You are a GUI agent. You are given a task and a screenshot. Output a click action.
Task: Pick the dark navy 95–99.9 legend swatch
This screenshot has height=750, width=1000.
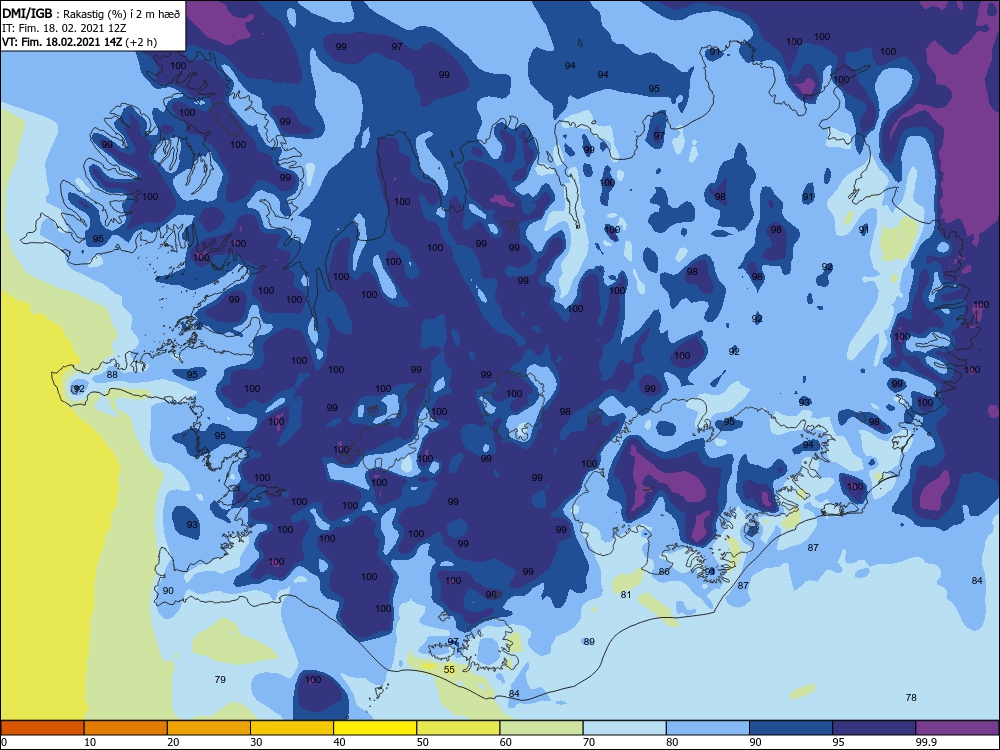point(874,728)
